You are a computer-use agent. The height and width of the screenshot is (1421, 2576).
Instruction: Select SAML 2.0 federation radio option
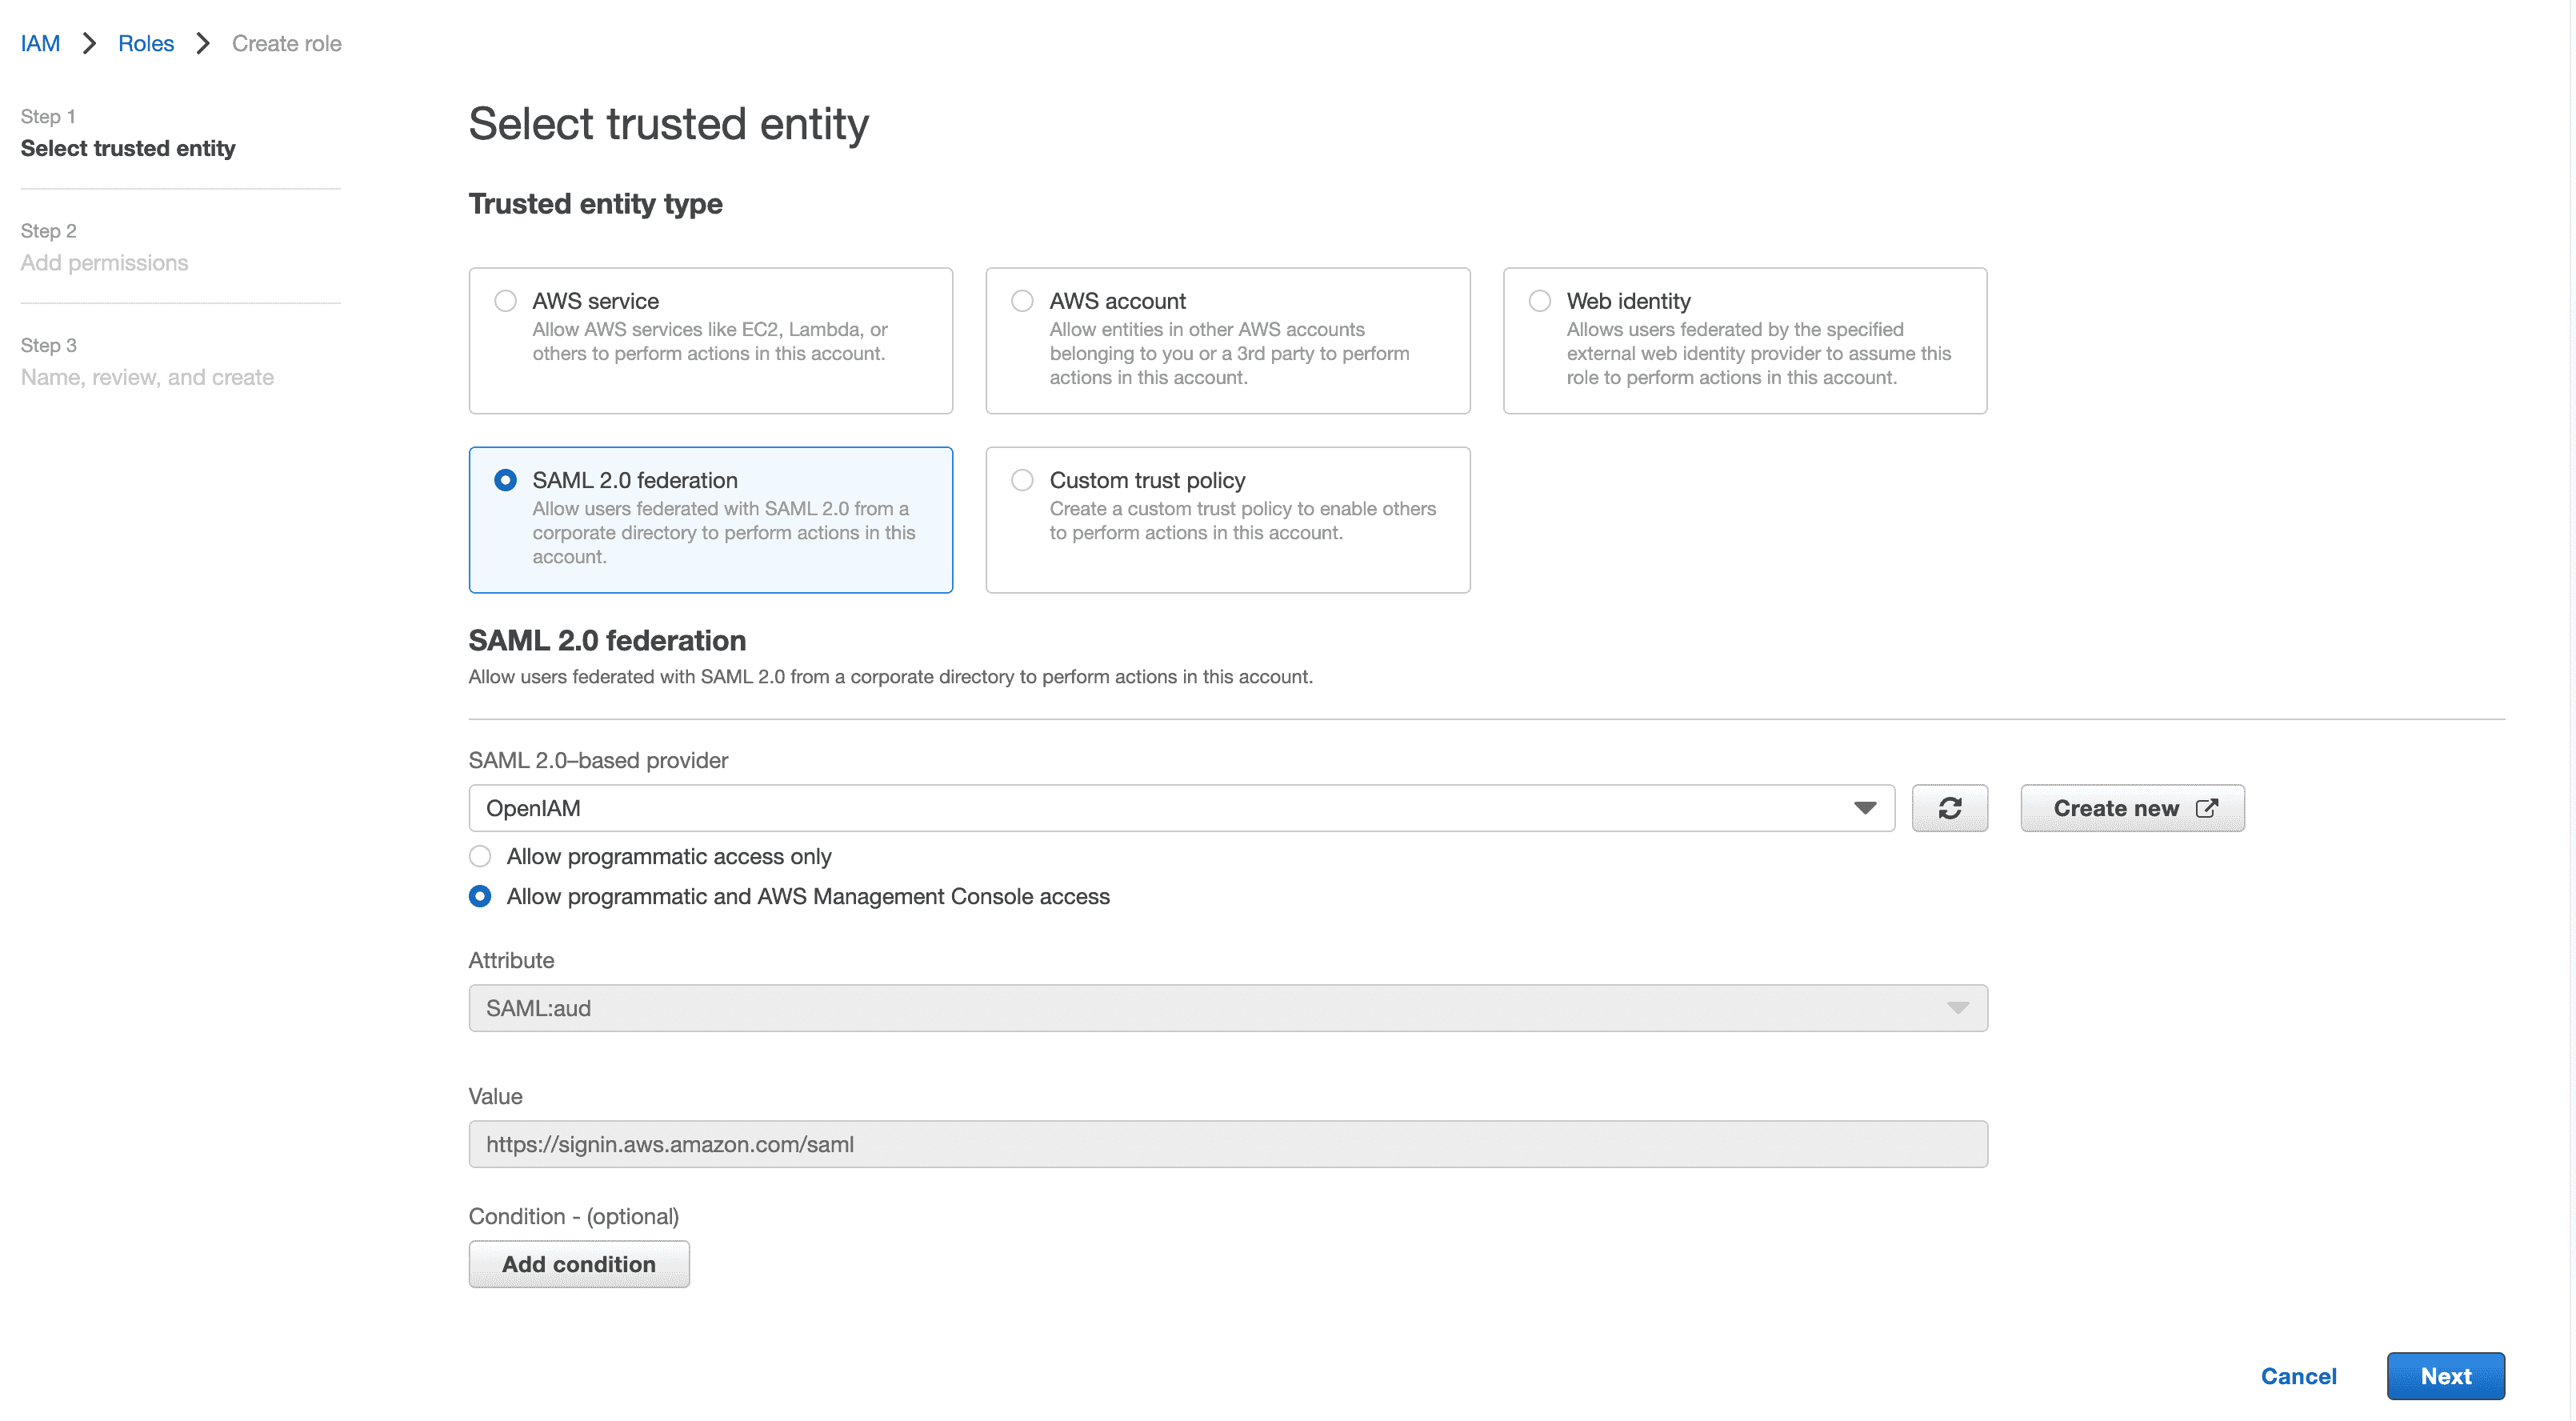(505, 480)
